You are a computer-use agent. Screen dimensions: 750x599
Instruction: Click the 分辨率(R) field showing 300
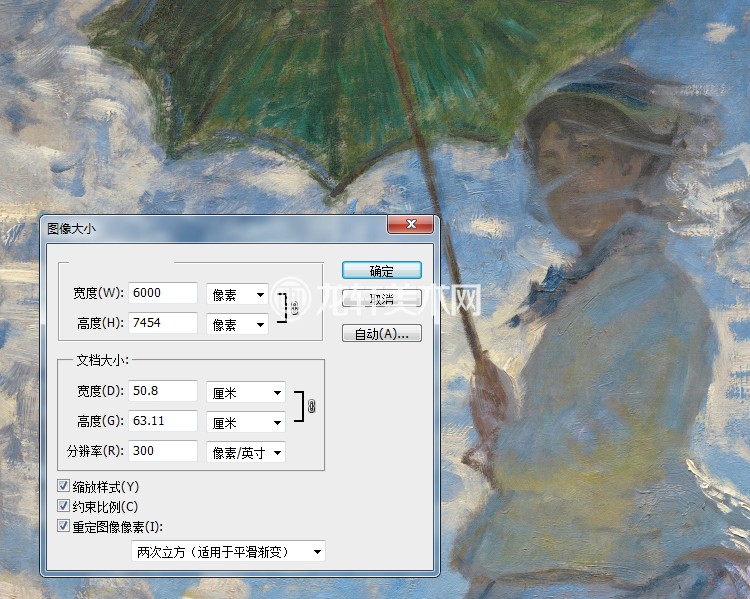(x=163, y=451)
